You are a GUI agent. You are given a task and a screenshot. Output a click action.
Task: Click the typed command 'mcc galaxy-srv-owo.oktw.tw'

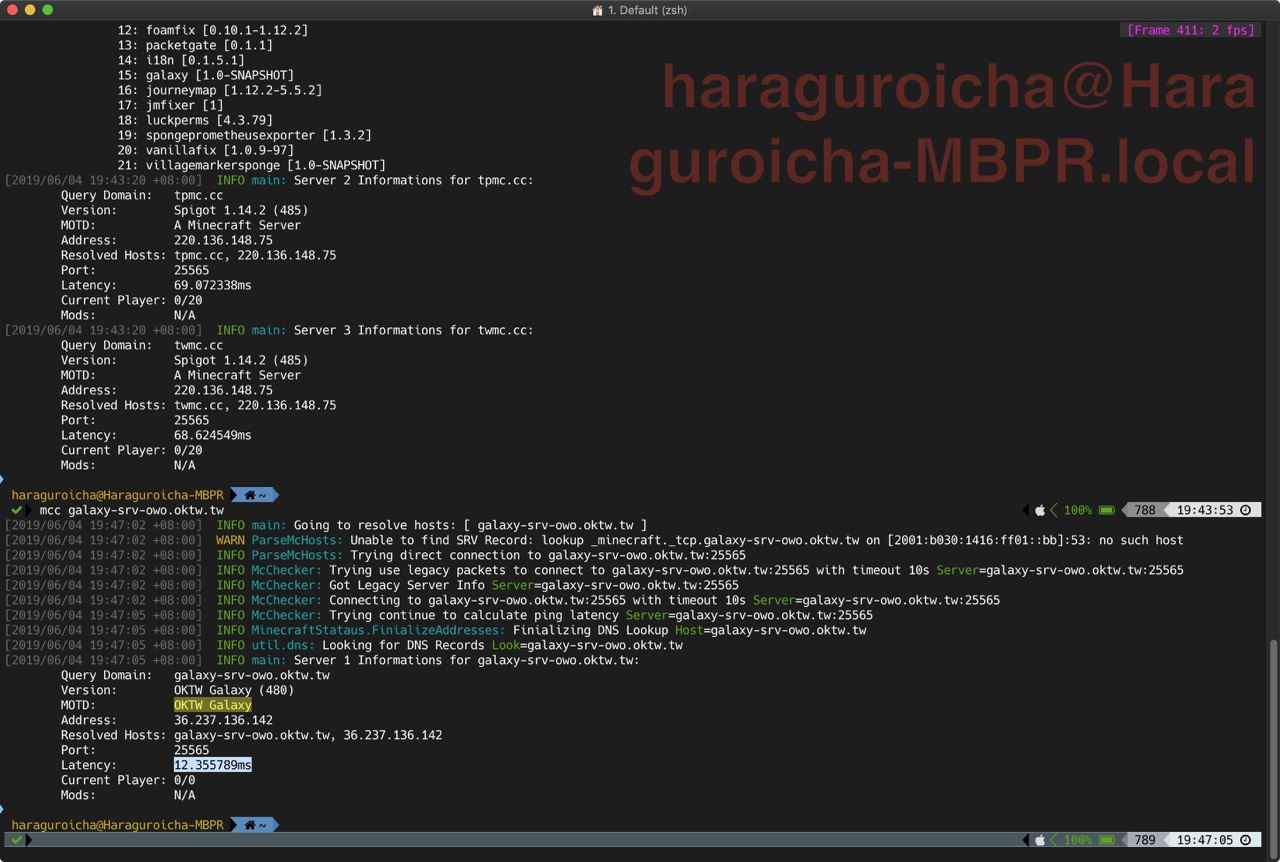[132, 510]
